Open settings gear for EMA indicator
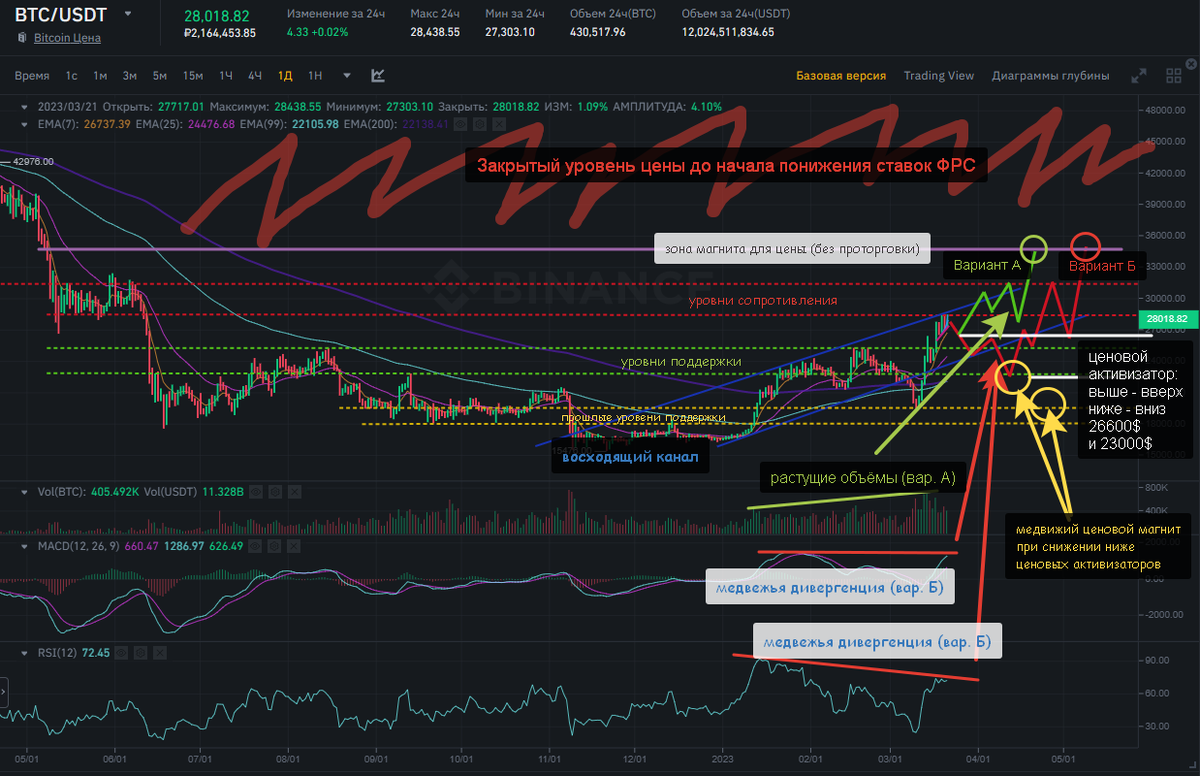 [x=480, y=124]
